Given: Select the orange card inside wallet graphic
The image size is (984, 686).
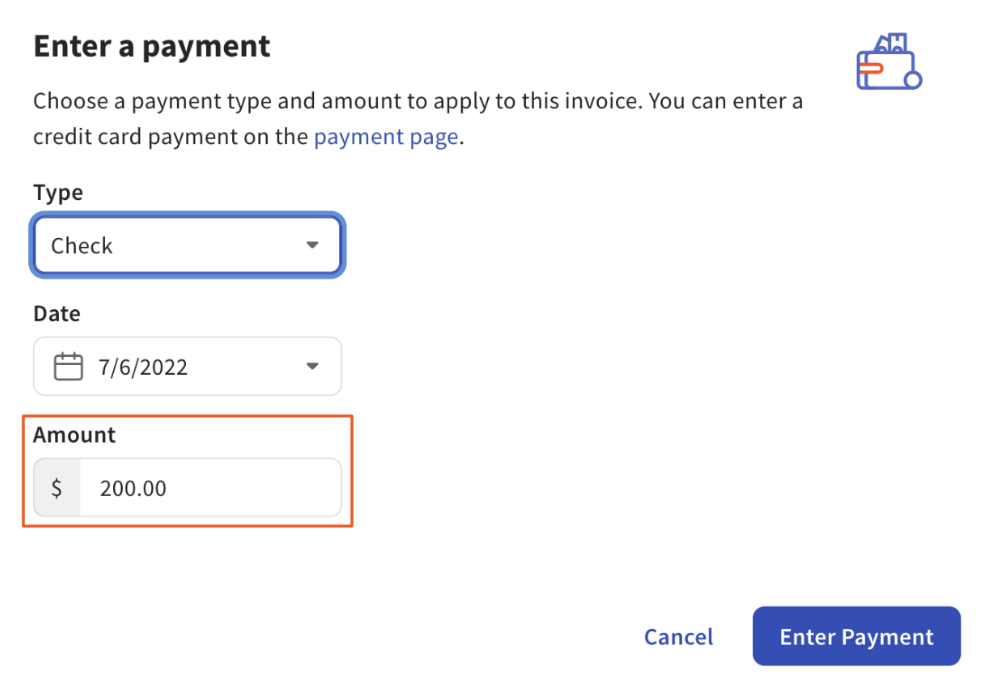Looking at the screenshot, I should pos(870,67).
